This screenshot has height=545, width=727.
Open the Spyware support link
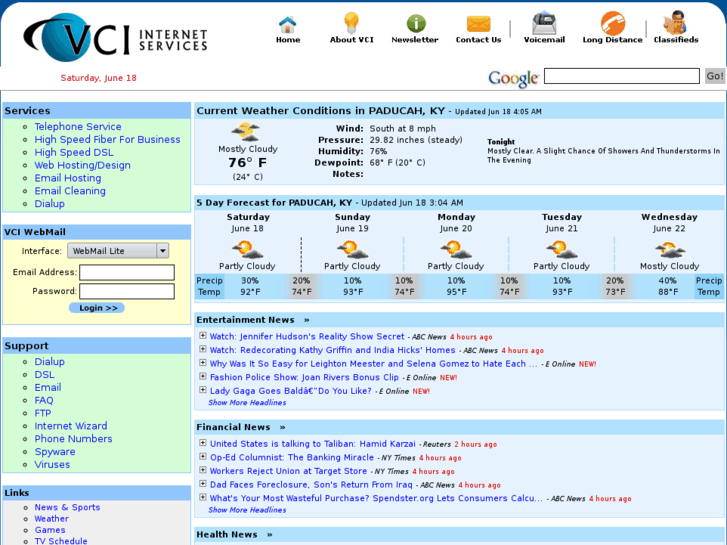55,452
